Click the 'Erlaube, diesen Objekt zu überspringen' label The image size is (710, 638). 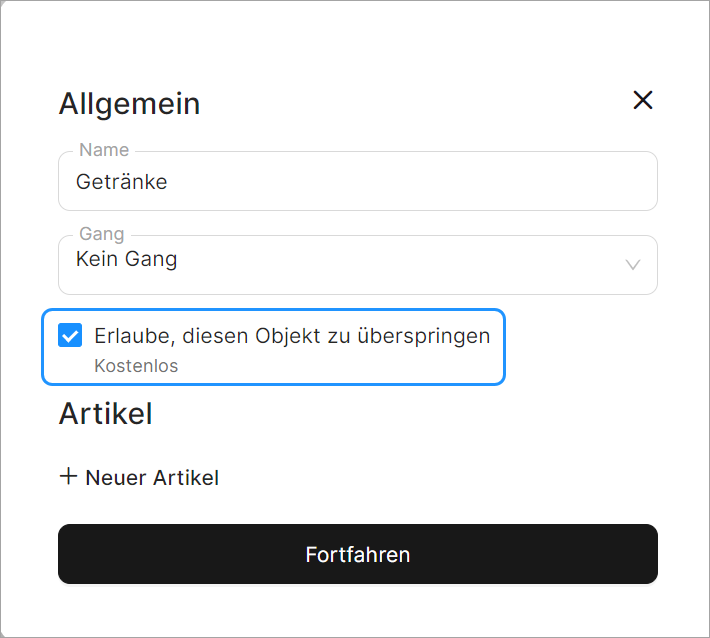(x=292, y=336)
